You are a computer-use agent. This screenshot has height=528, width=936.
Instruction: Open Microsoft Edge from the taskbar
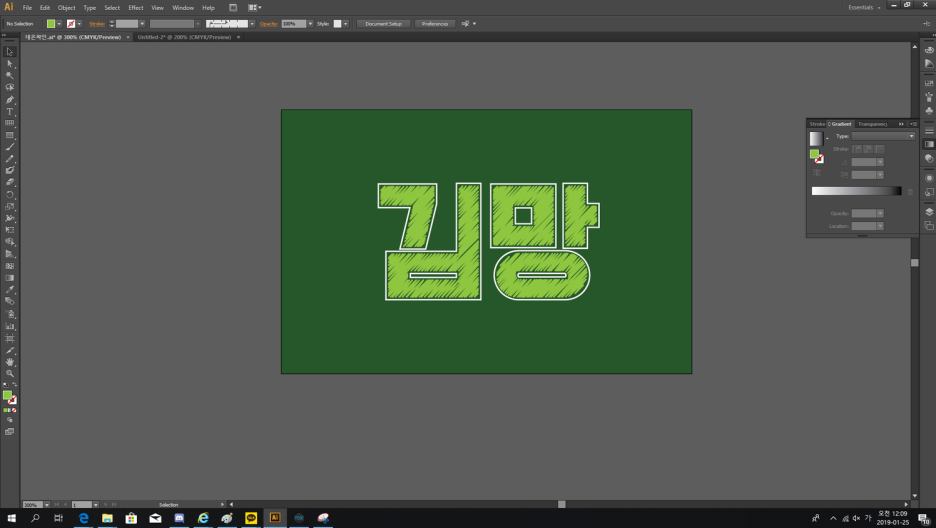pyautogui.click(x=83, y=518)
